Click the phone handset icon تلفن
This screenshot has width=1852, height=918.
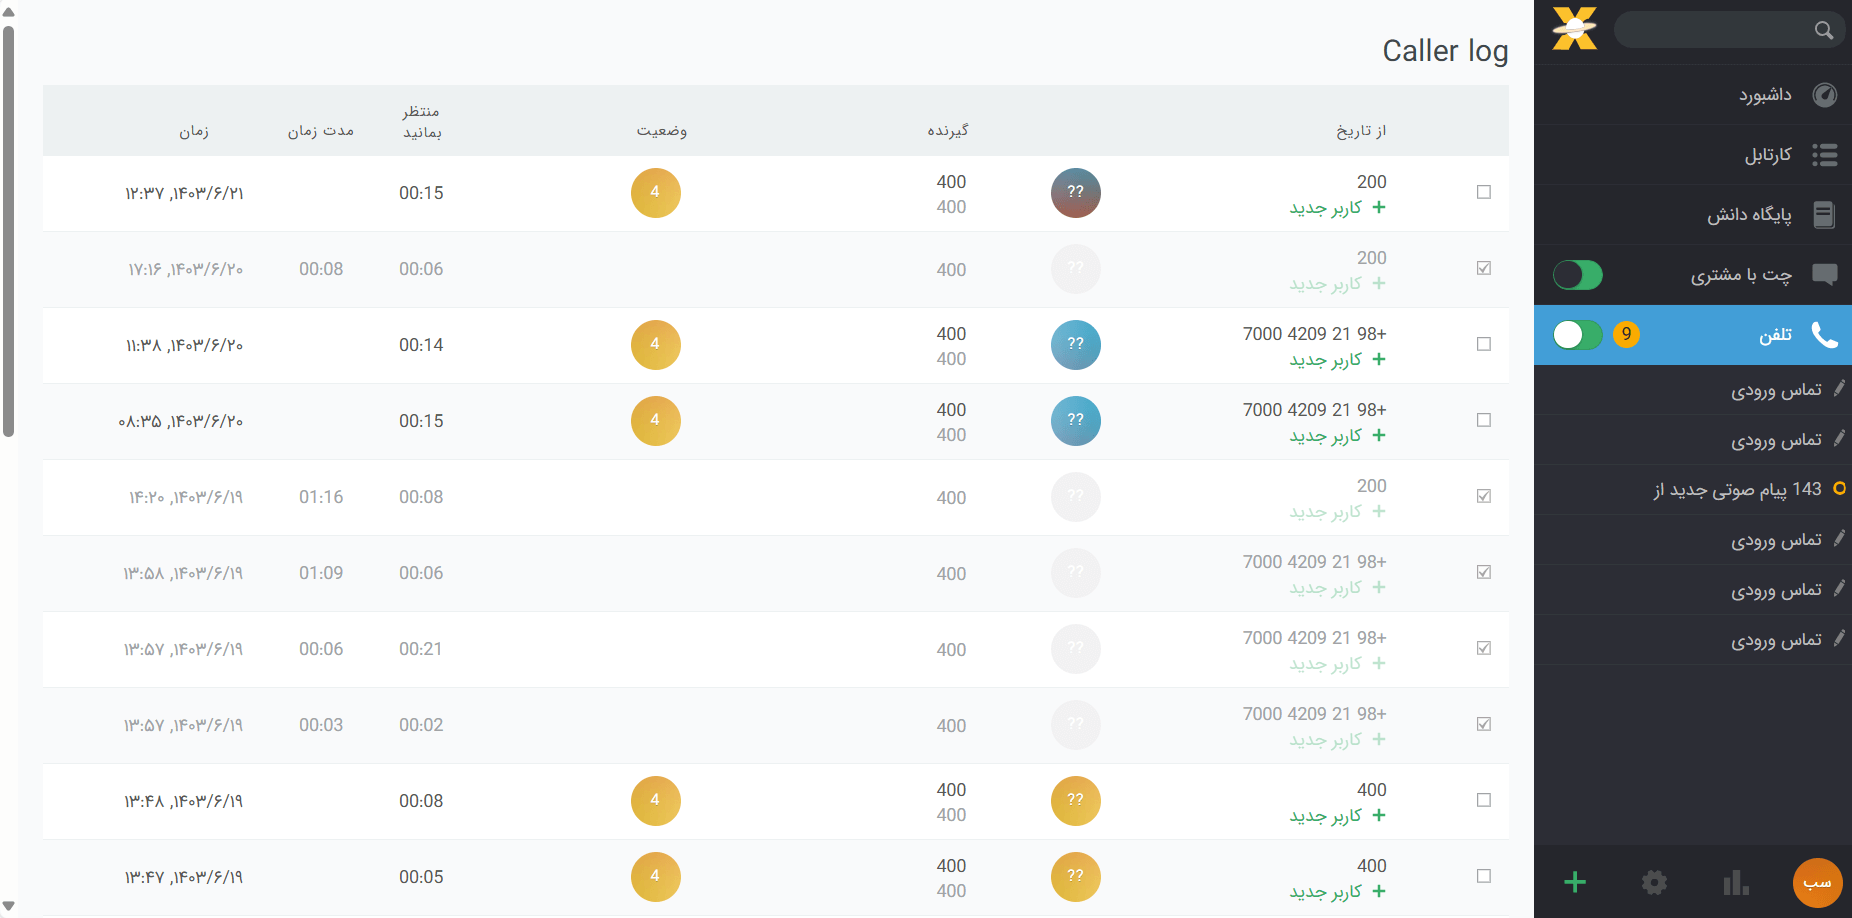1825,335
